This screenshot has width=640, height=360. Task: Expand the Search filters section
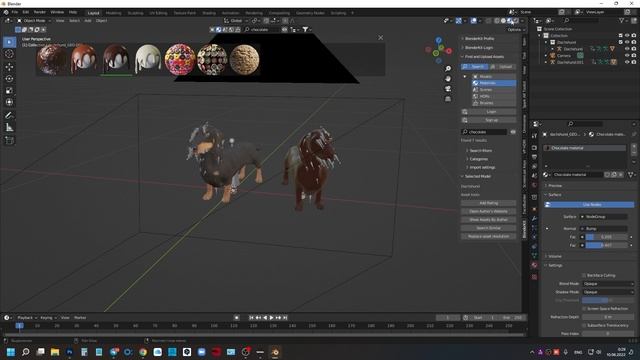tap(480, 151)
